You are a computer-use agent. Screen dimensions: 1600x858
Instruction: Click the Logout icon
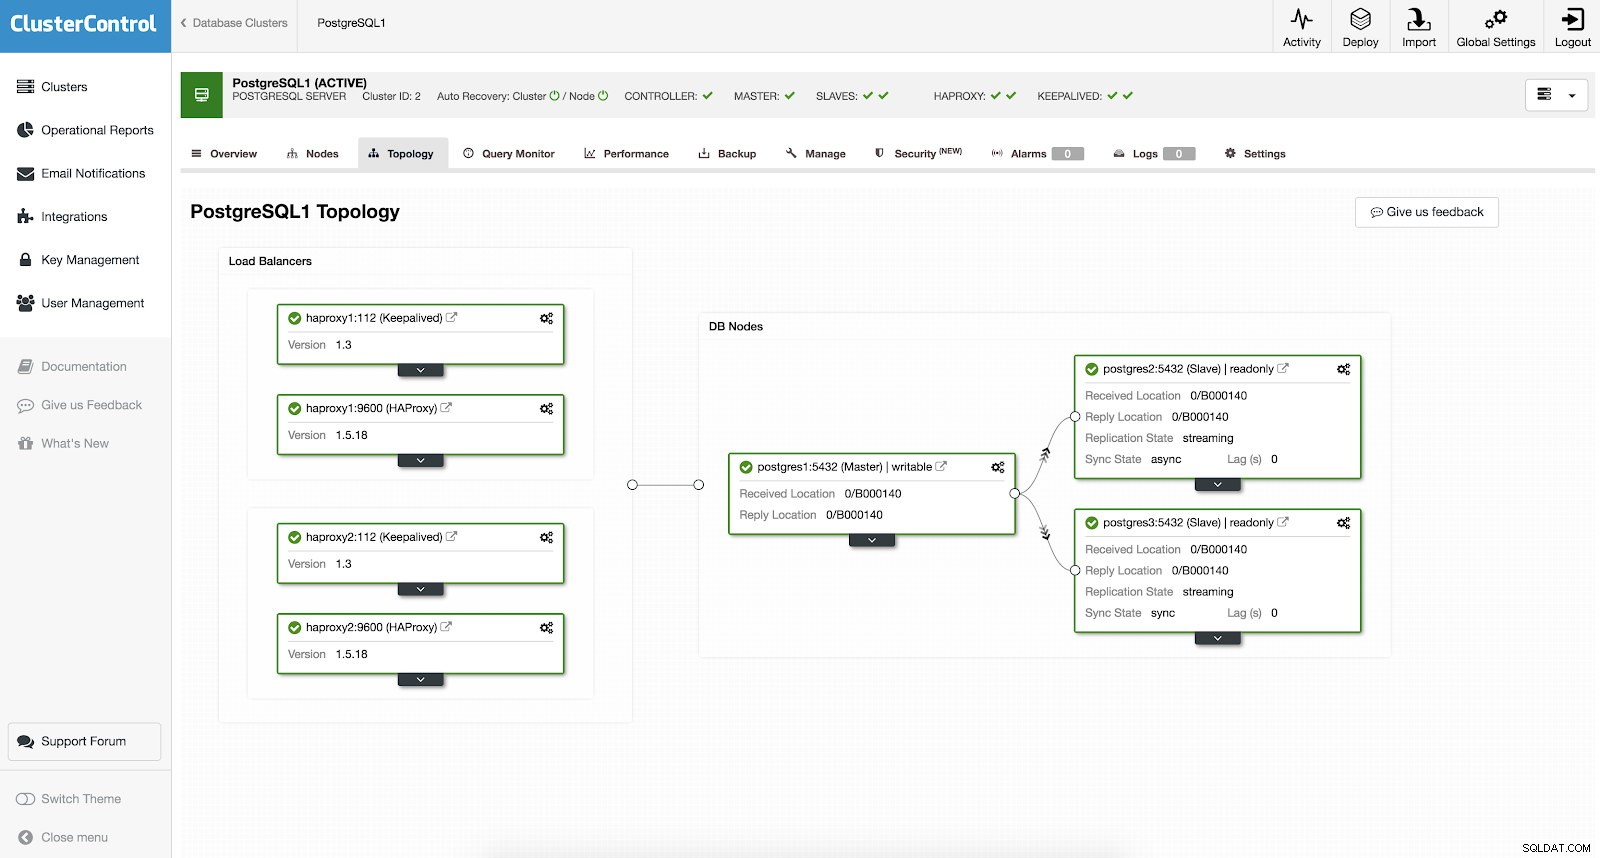(1572, 19)
